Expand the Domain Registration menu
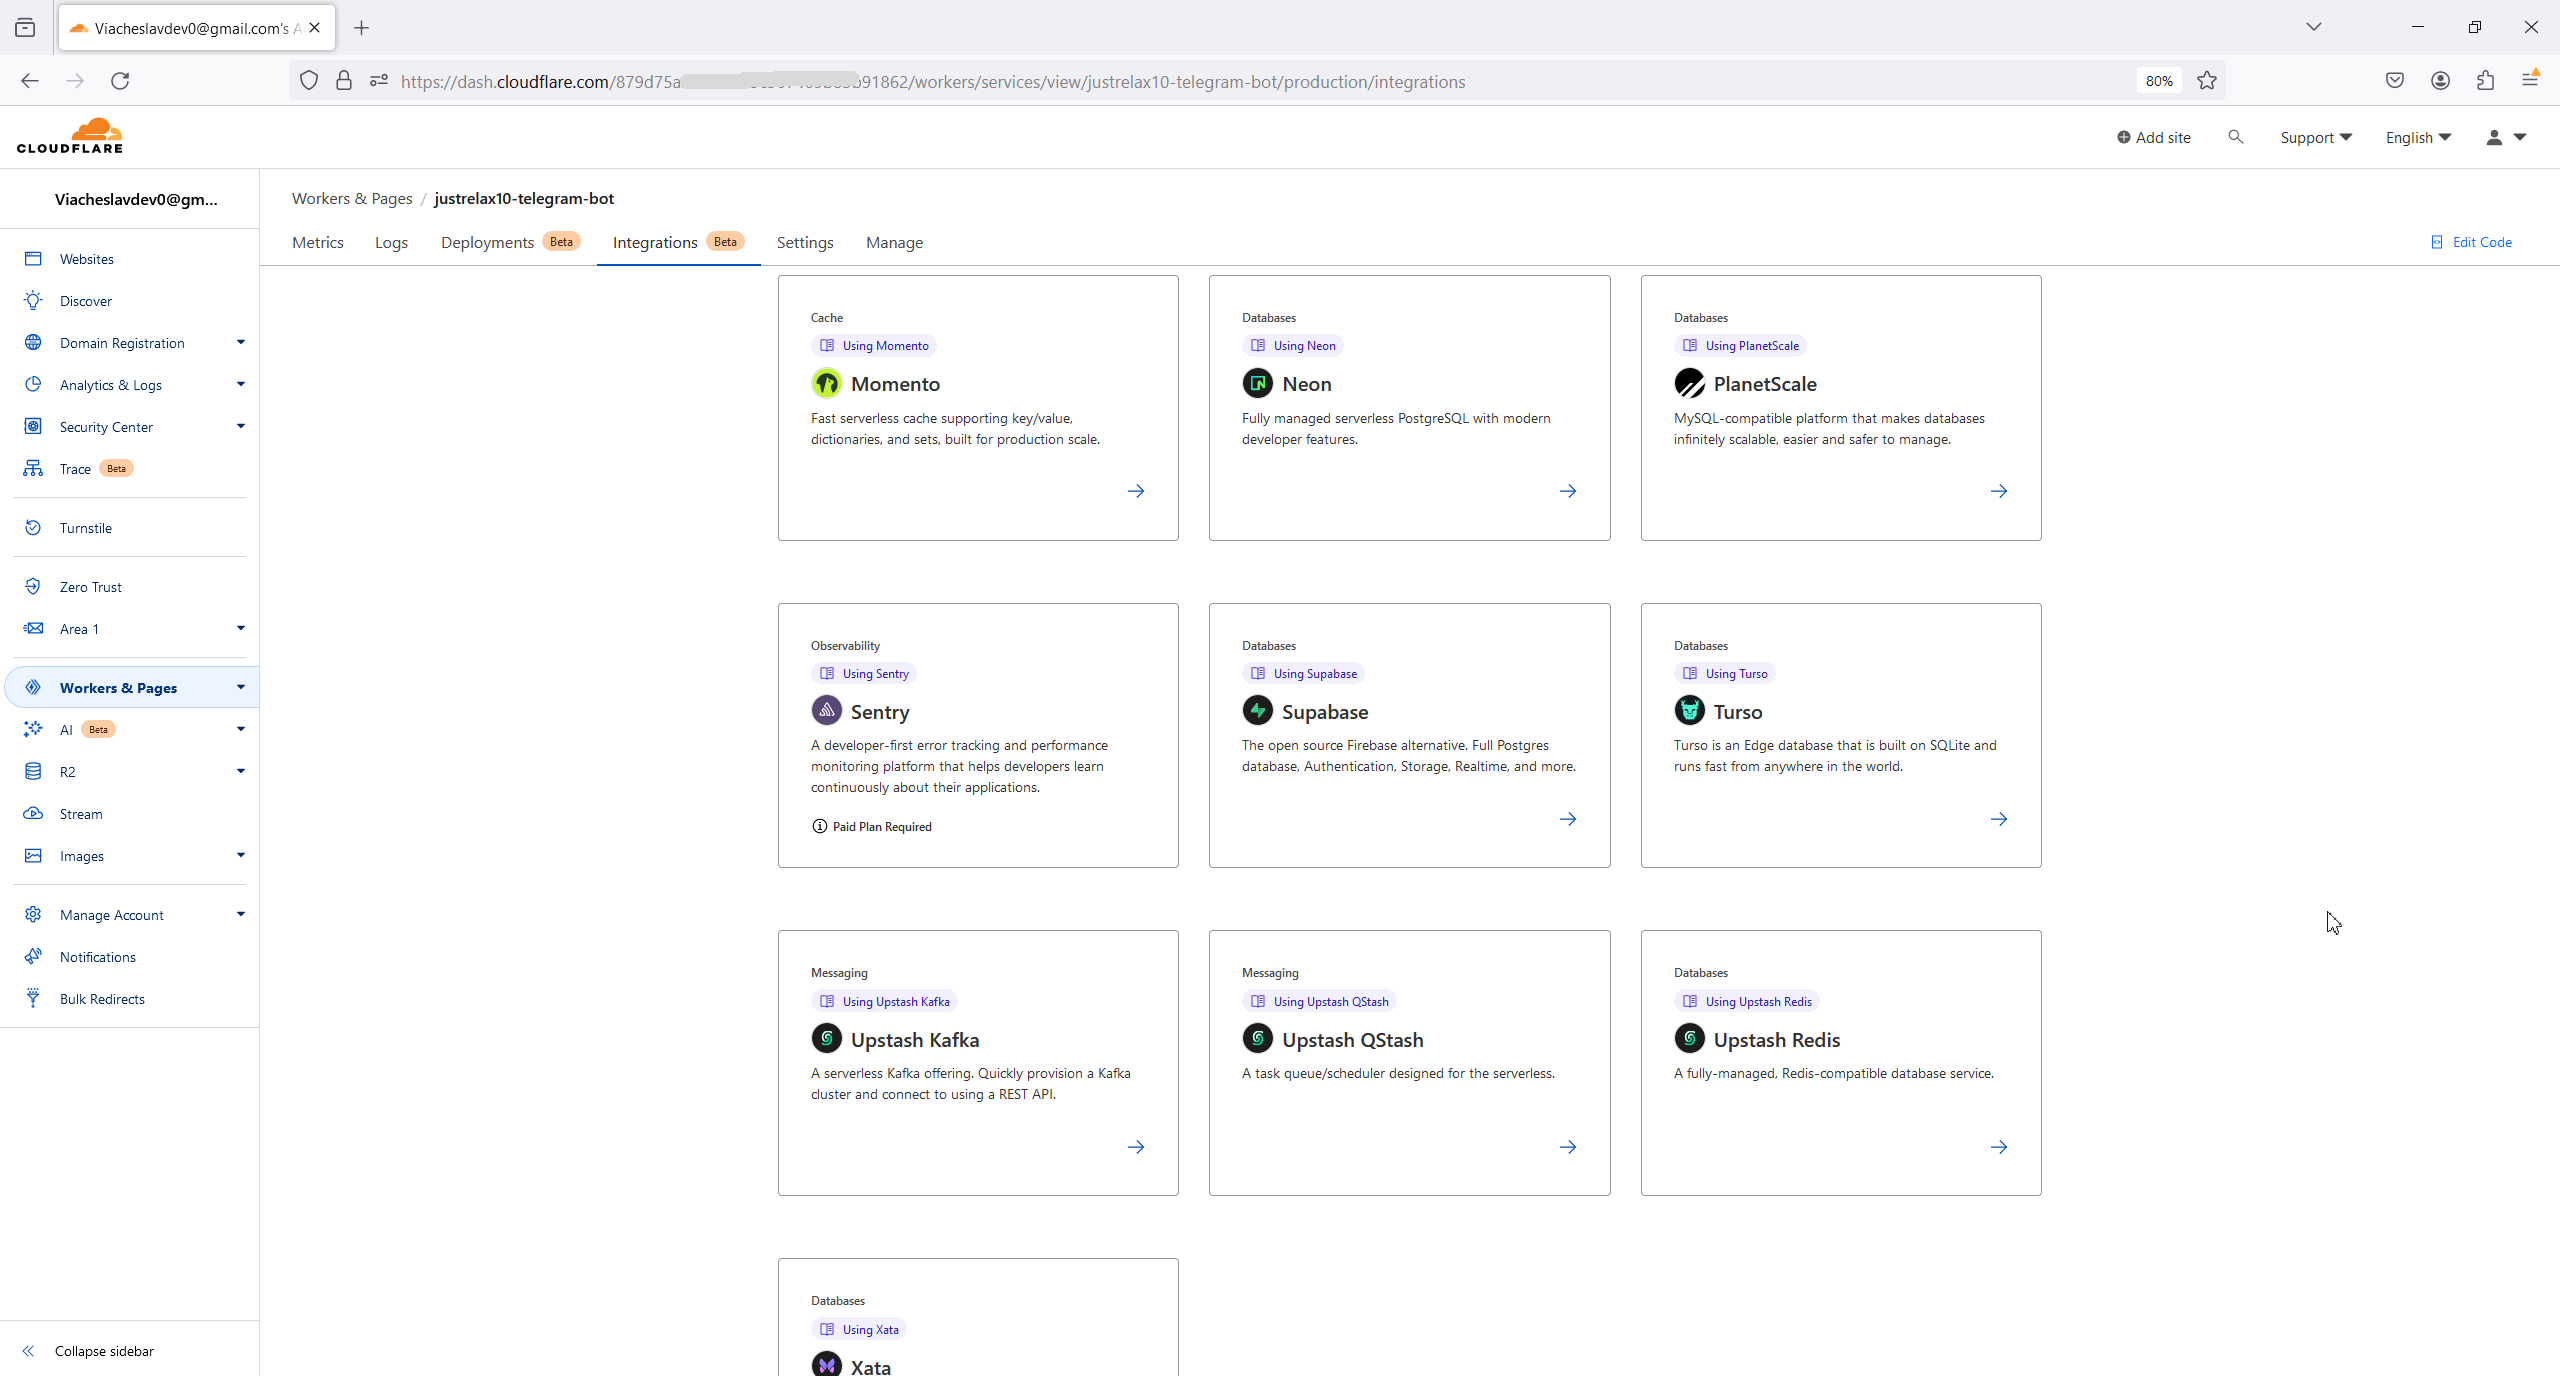 (x=240, y=342)
